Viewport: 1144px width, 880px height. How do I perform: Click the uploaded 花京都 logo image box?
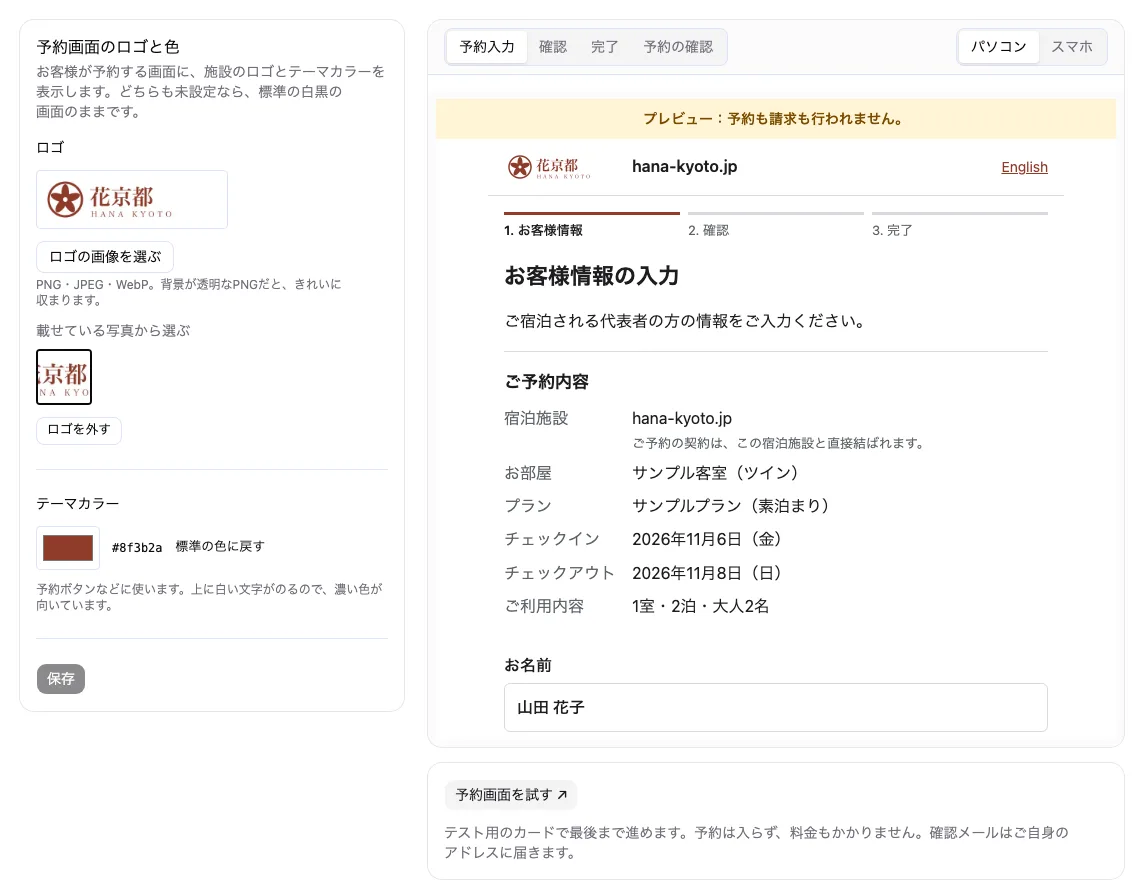click(132, 199)
